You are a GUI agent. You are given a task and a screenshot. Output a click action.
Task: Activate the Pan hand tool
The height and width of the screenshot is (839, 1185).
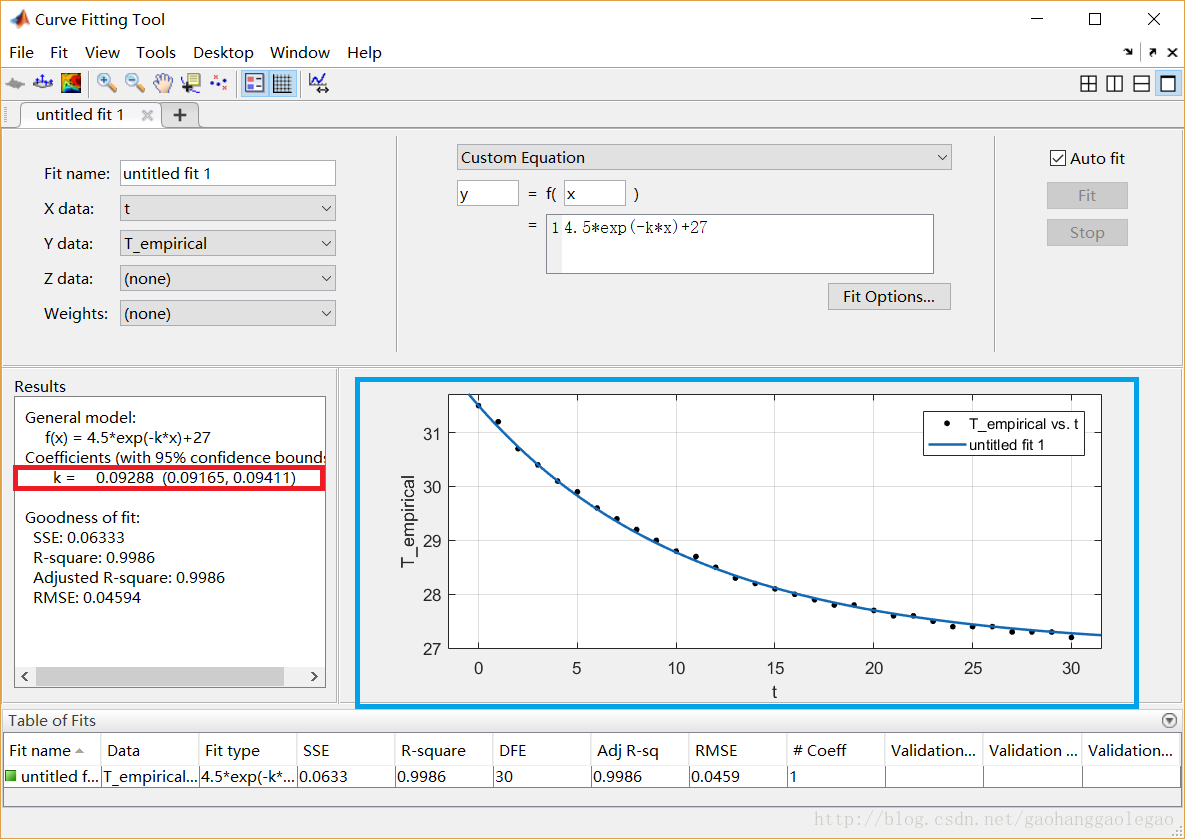click(x=162, y=83)
